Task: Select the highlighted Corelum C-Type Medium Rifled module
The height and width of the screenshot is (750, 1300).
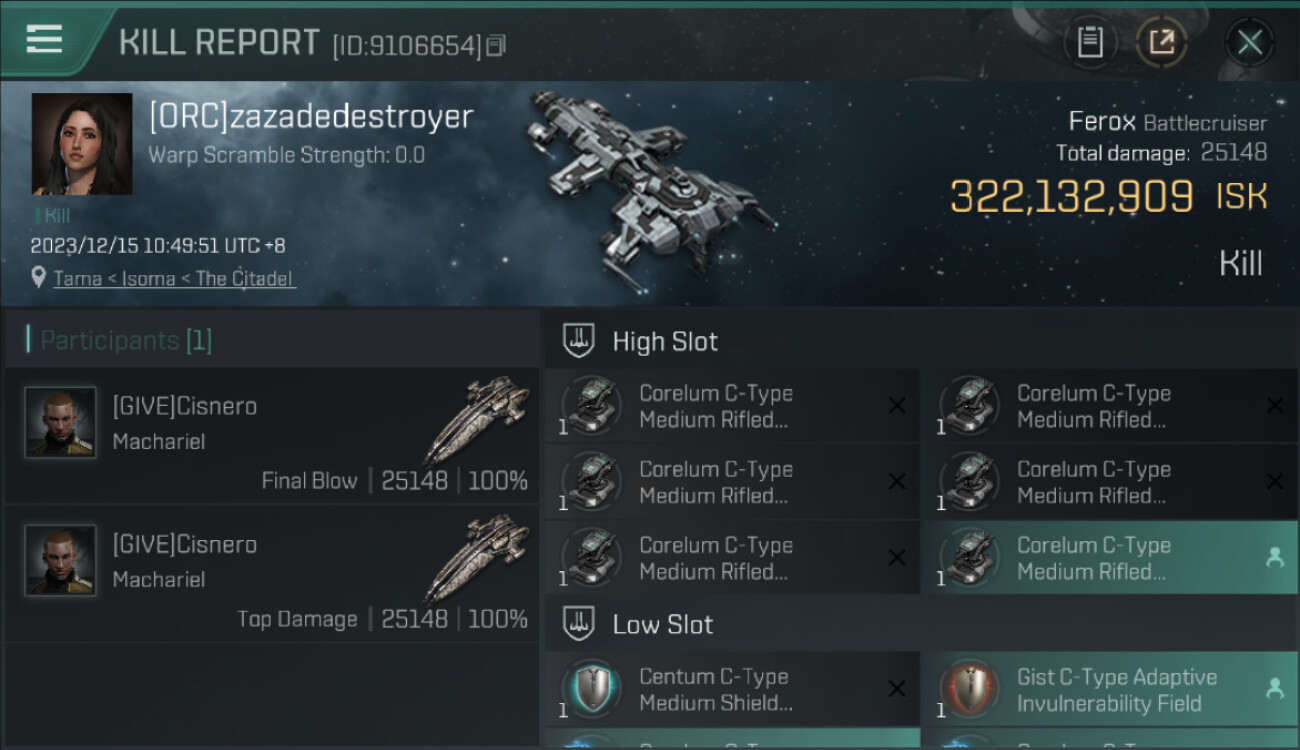Action: click(x=1110, y=558)
